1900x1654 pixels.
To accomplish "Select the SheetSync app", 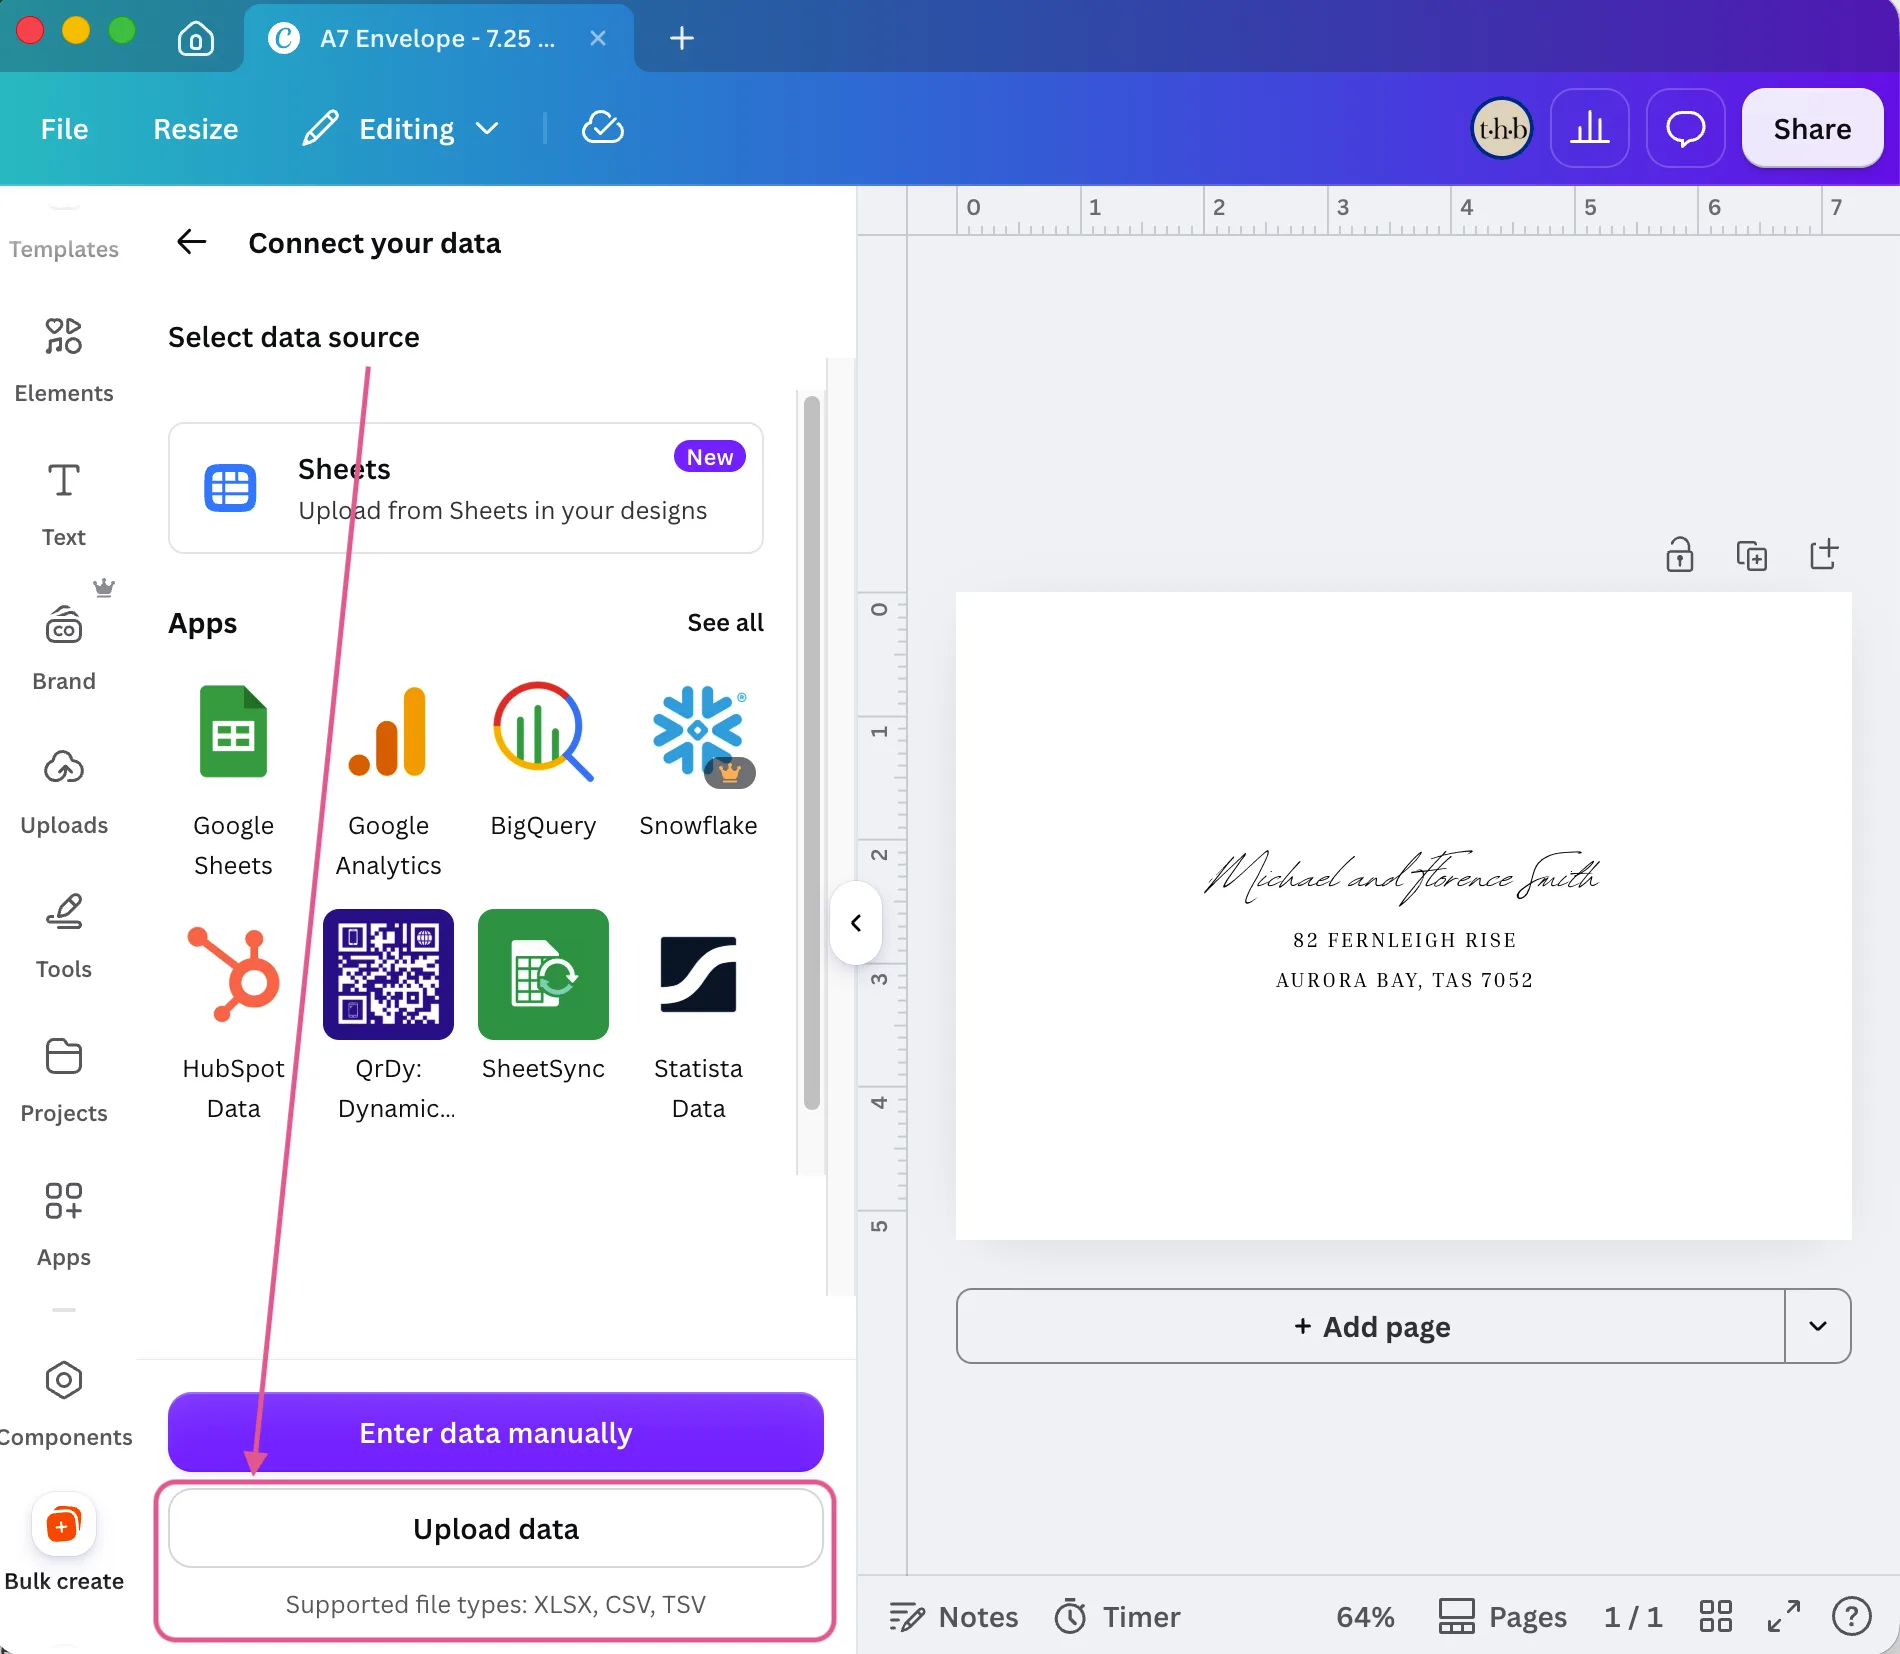I will click(543, 996).
